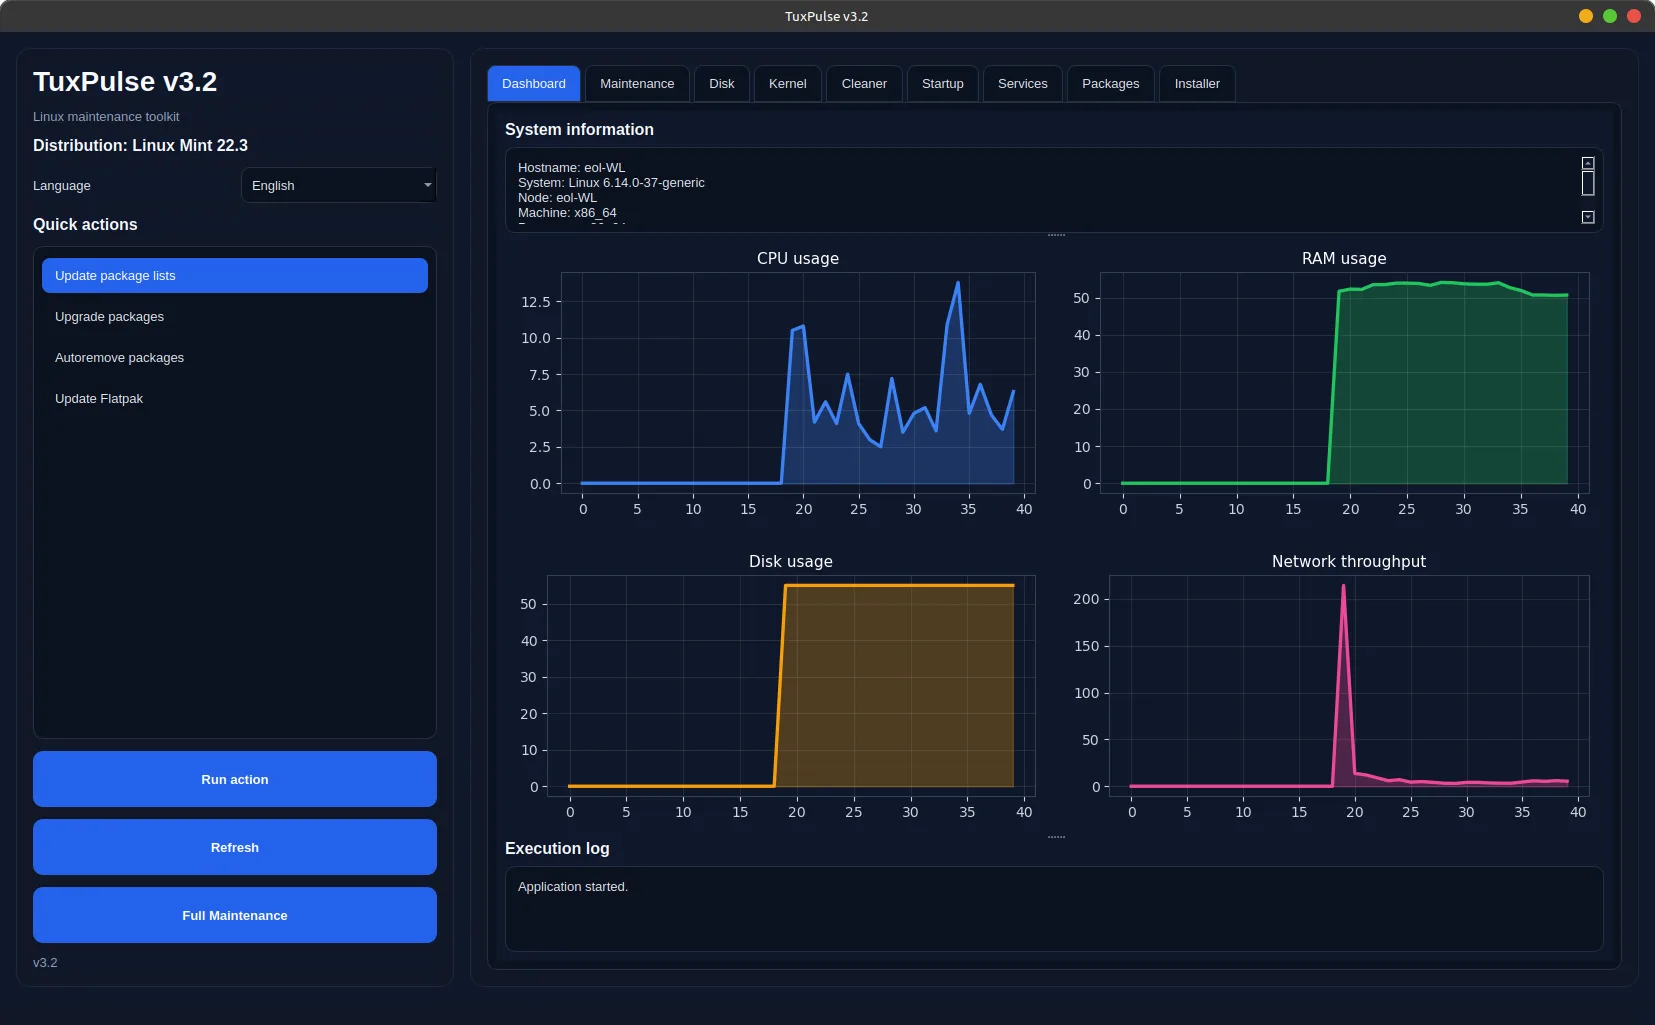Switch to the Maintenance tab
1655x1025 pixels.
click(636, 84)
